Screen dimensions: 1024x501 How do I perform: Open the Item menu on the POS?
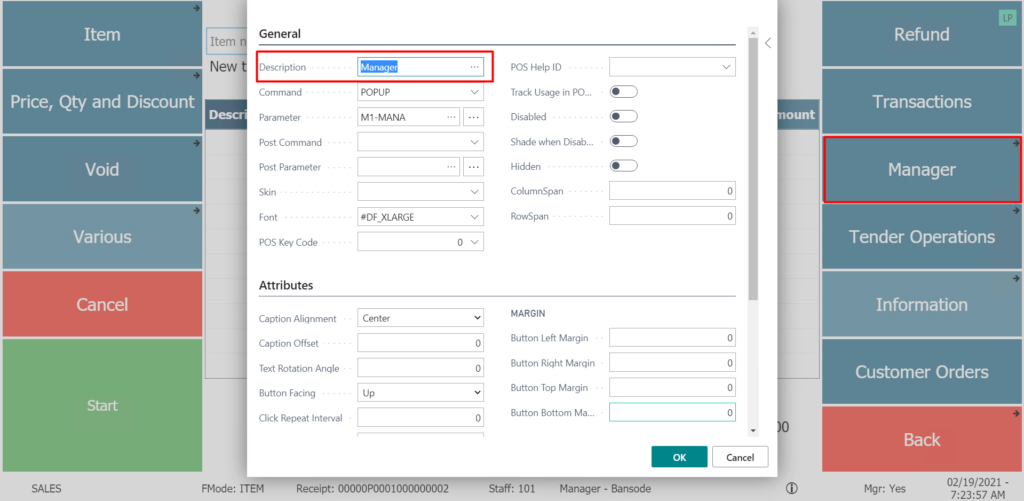[101, 34]
